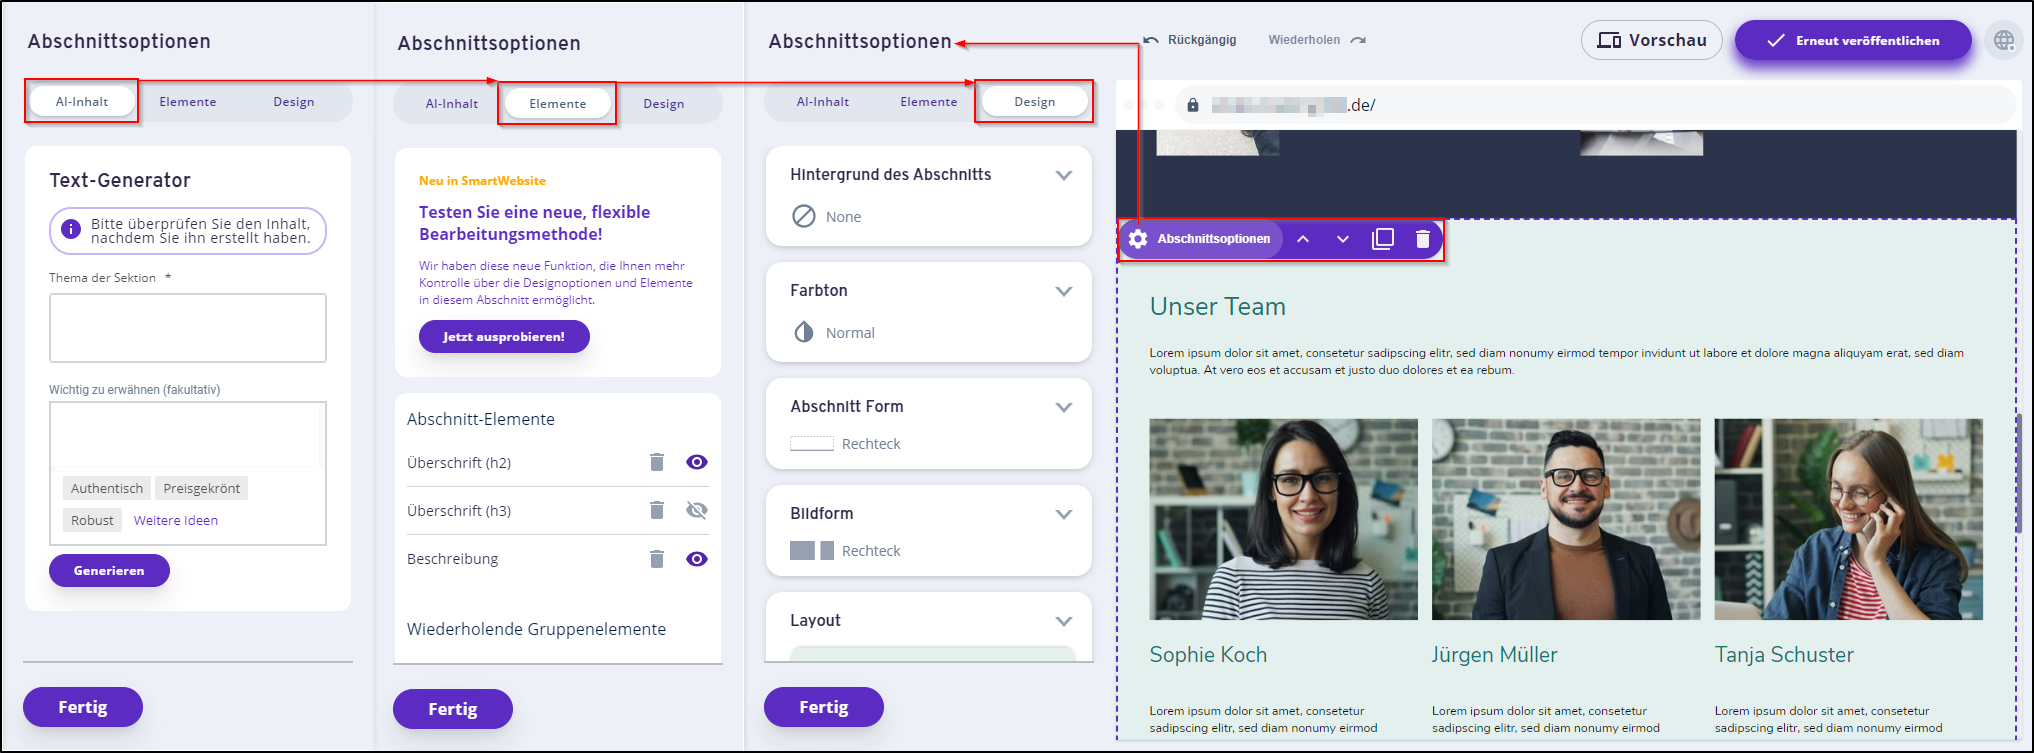2034x753 pixels.
Task: Switch to the highlighted Elemente tab
Action: point(557,104)
